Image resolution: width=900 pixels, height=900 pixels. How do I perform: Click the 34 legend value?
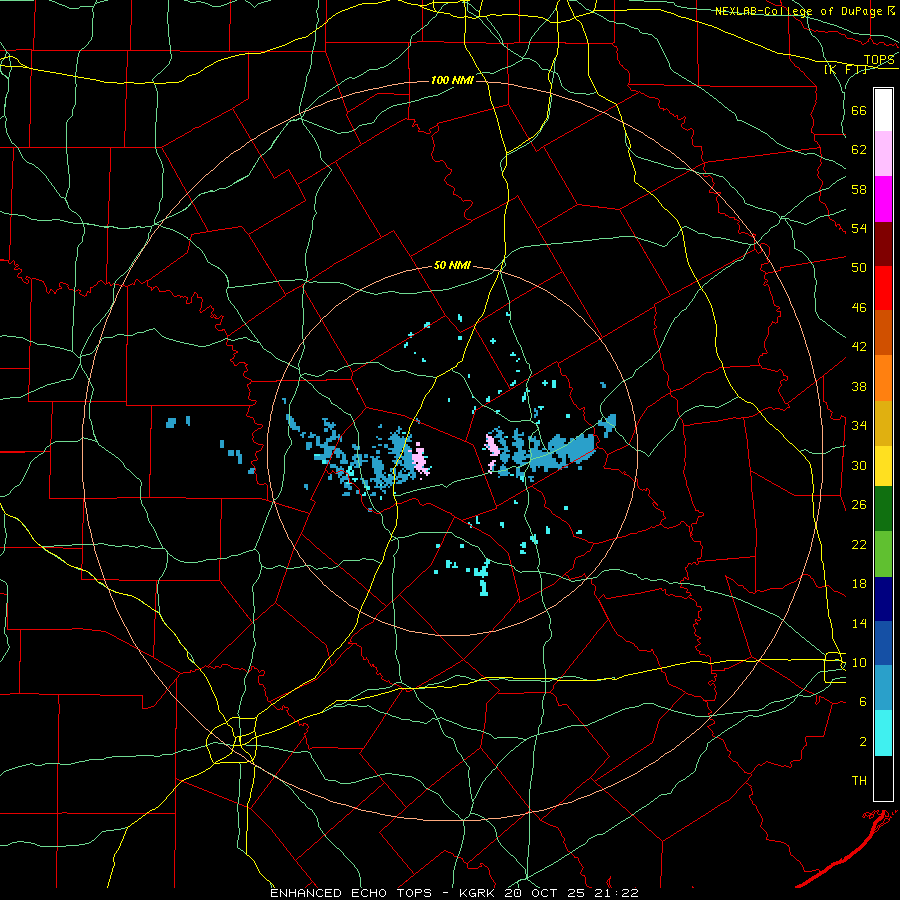click(859, 425)
